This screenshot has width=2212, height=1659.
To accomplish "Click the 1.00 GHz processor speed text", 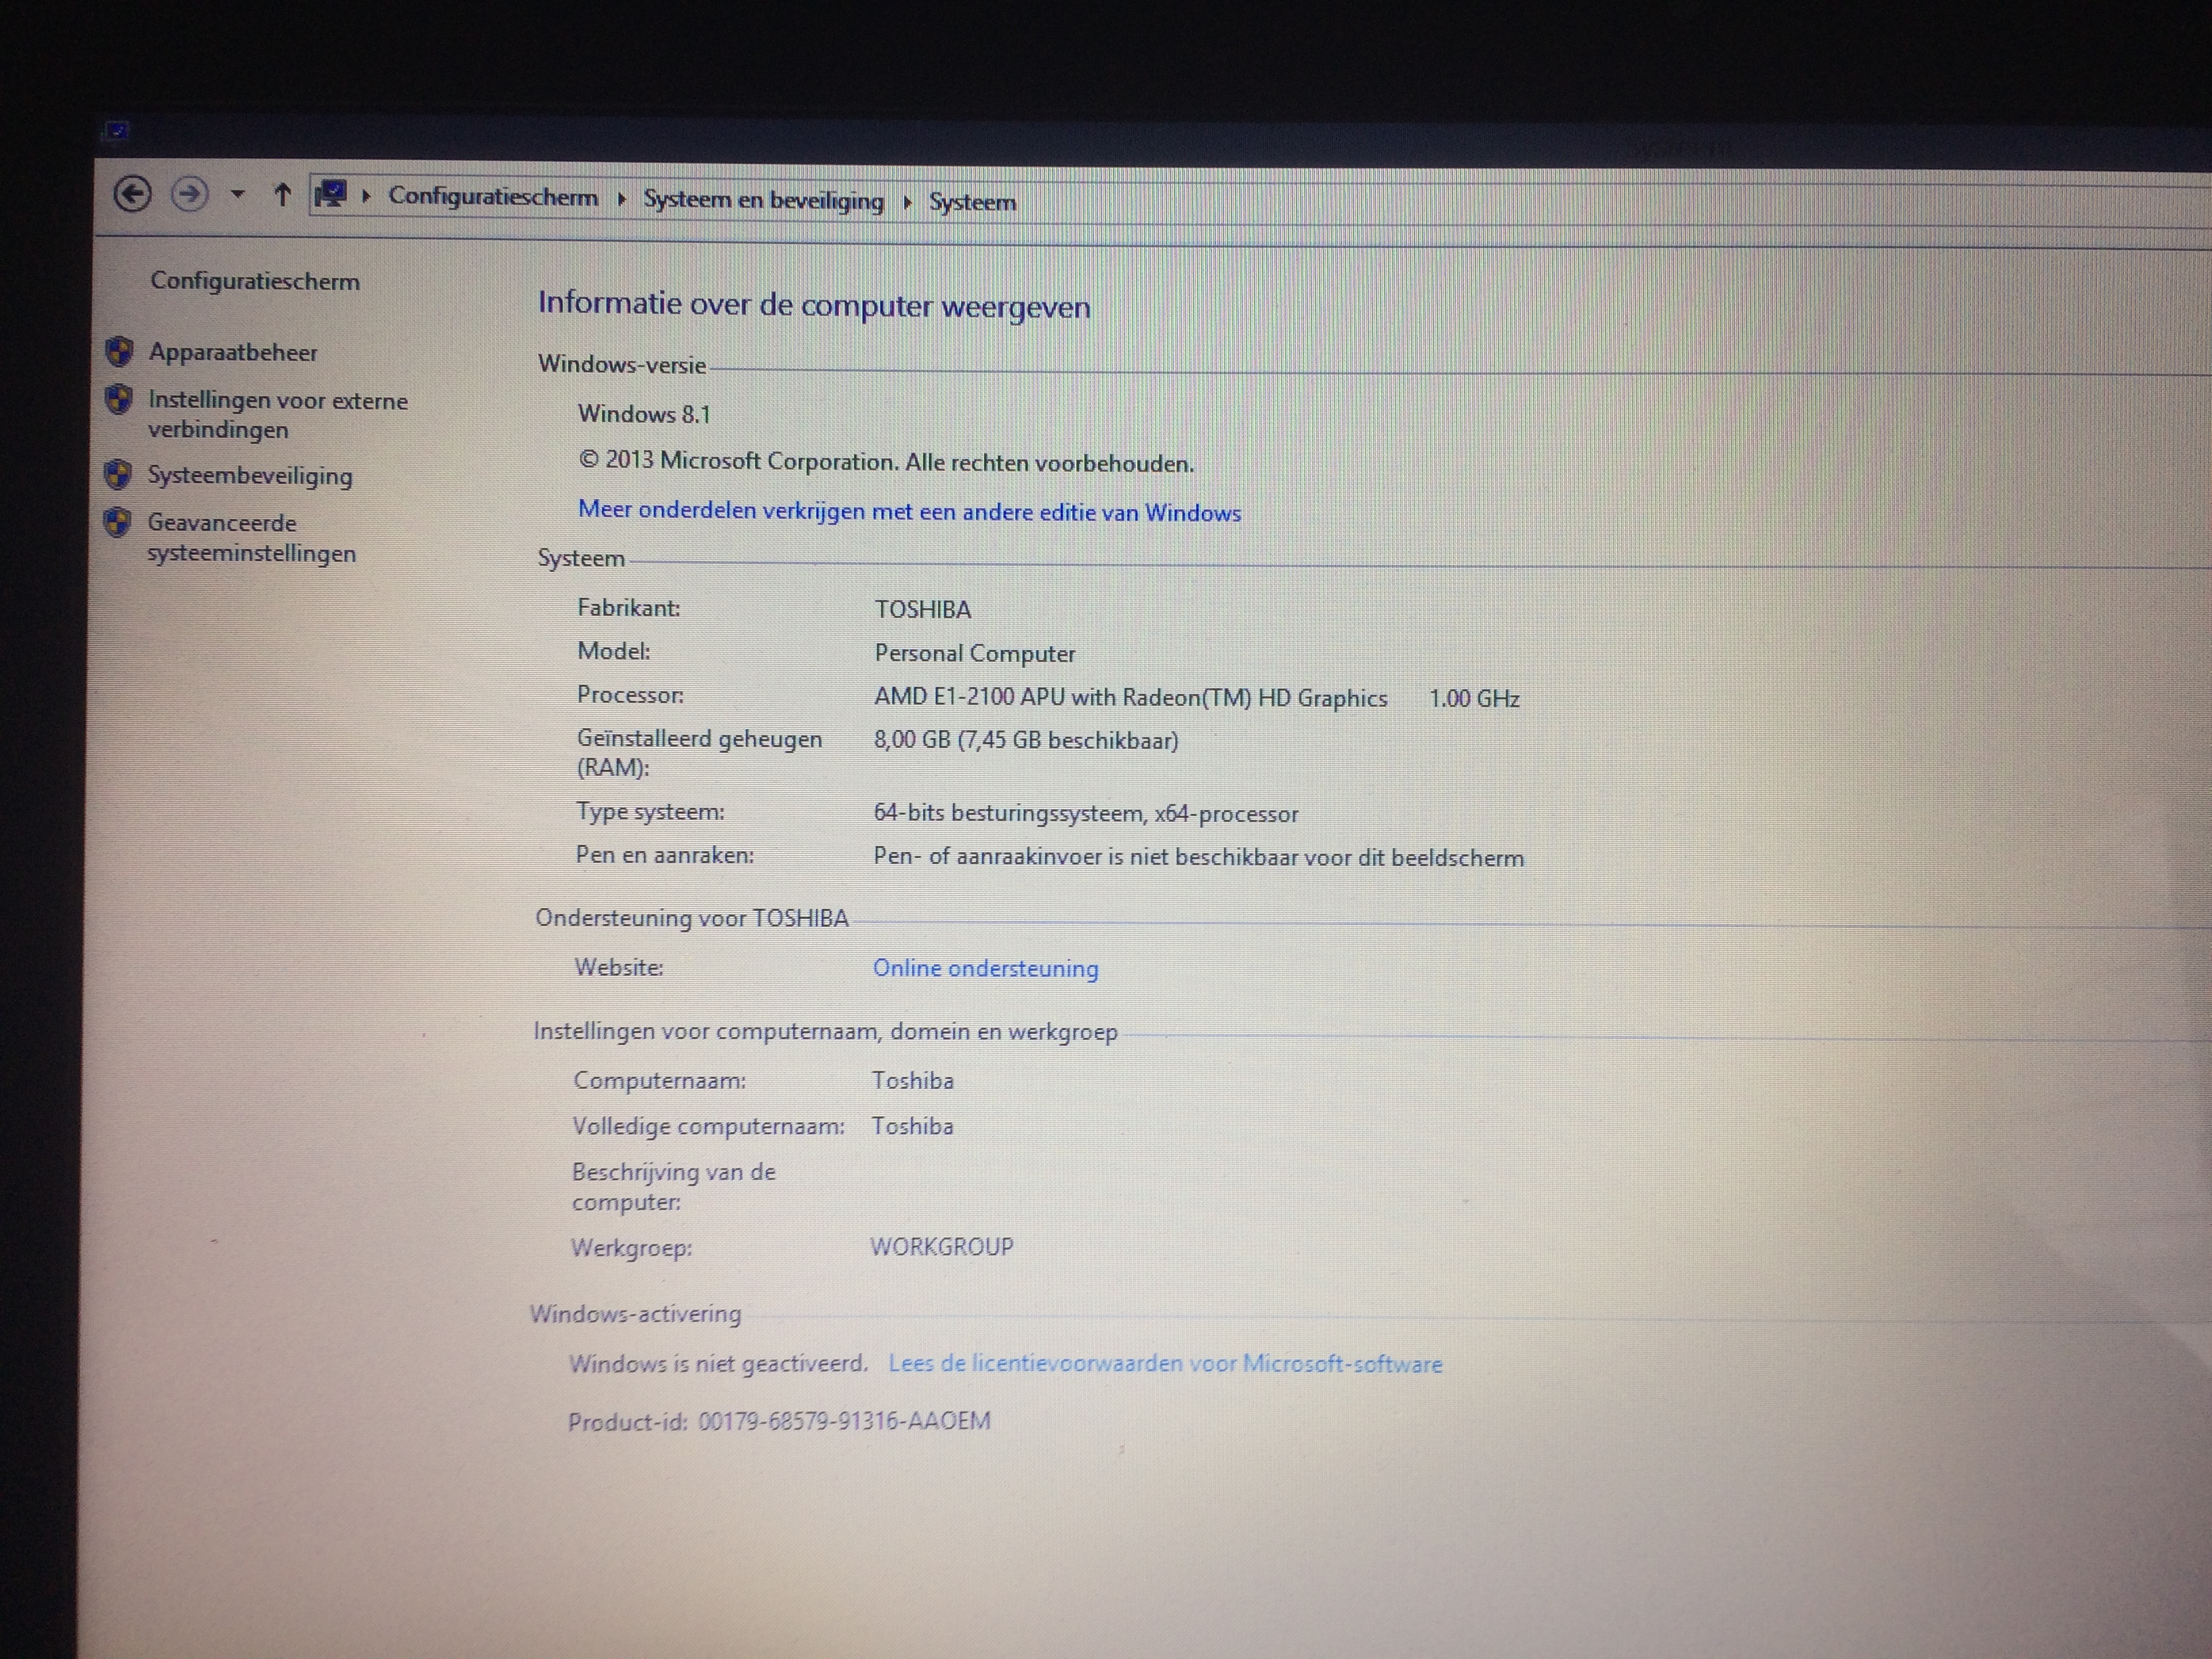I will click(1474, 698).
